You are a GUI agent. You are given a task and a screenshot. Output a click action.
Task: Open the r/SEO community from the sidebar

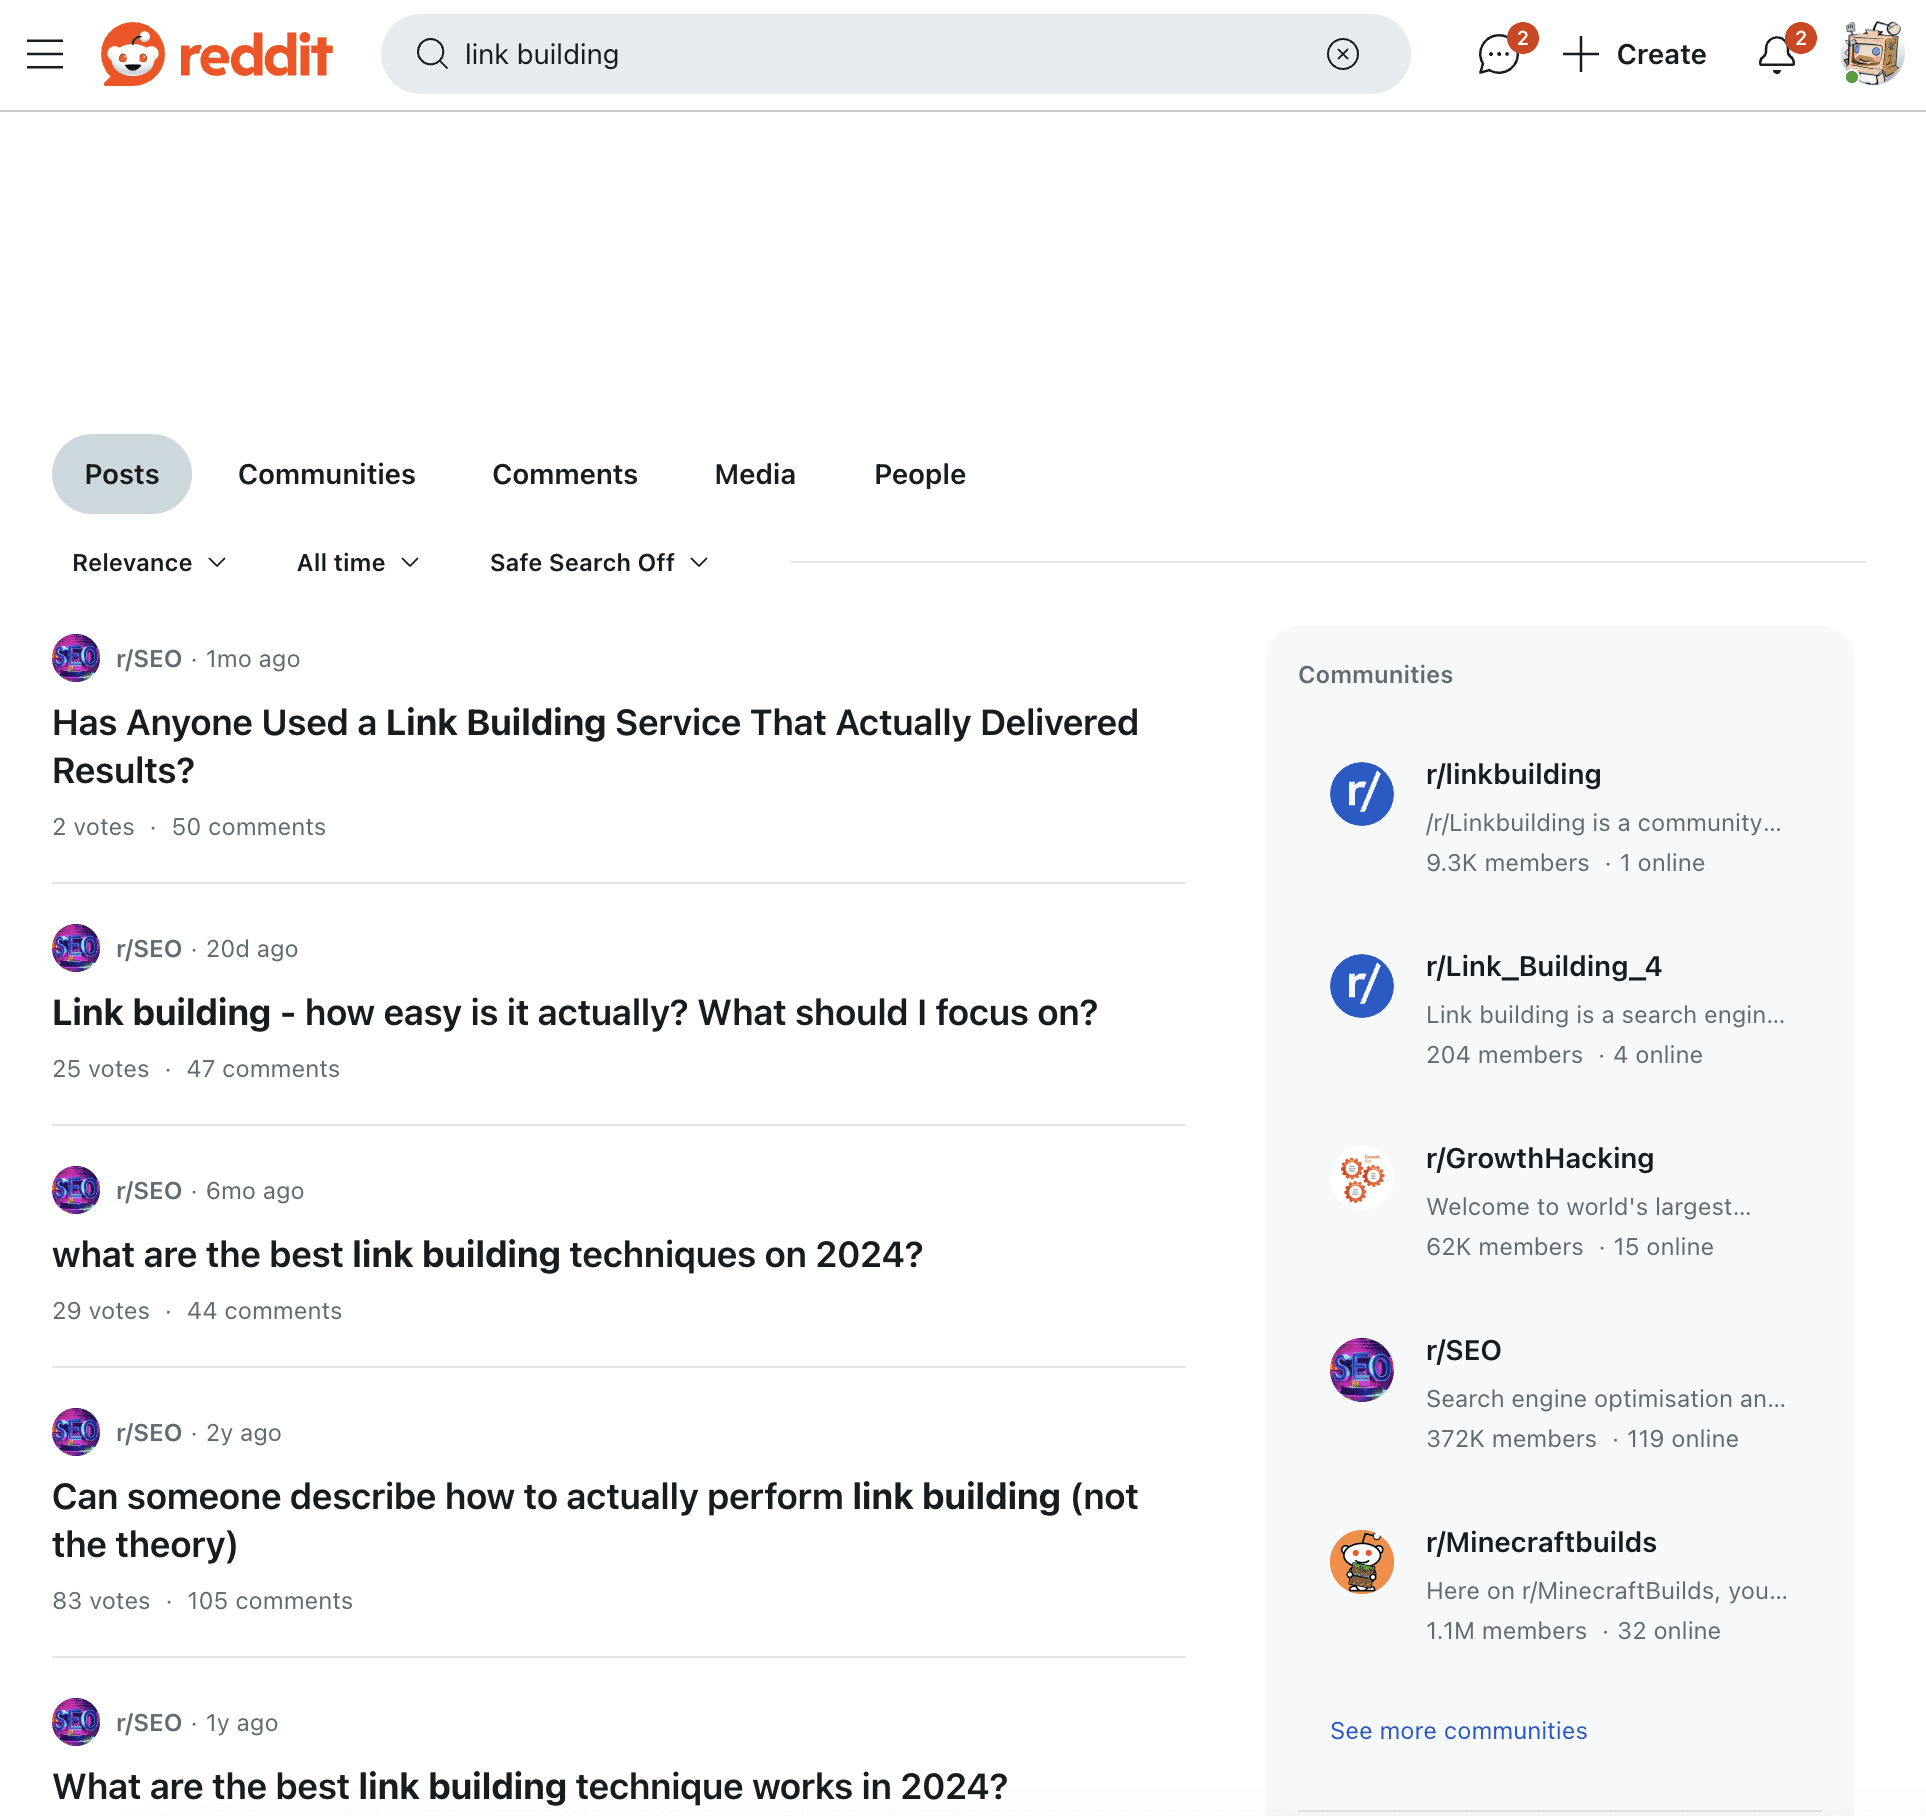point(1463,1350)
